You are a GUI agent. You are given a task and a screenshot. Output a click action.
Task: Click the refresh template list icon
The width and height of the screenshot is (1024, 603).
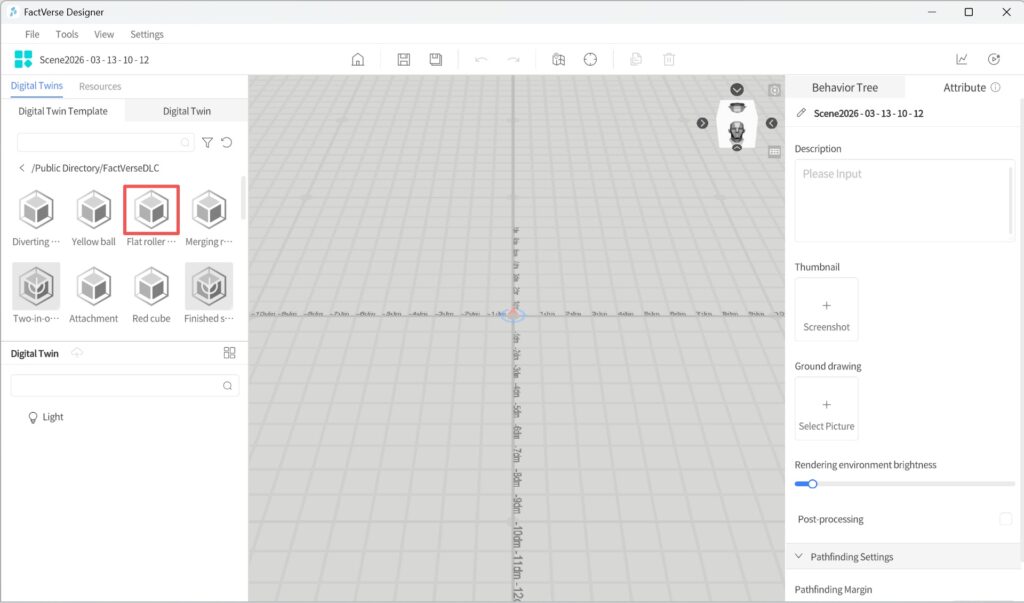(227, 143)
